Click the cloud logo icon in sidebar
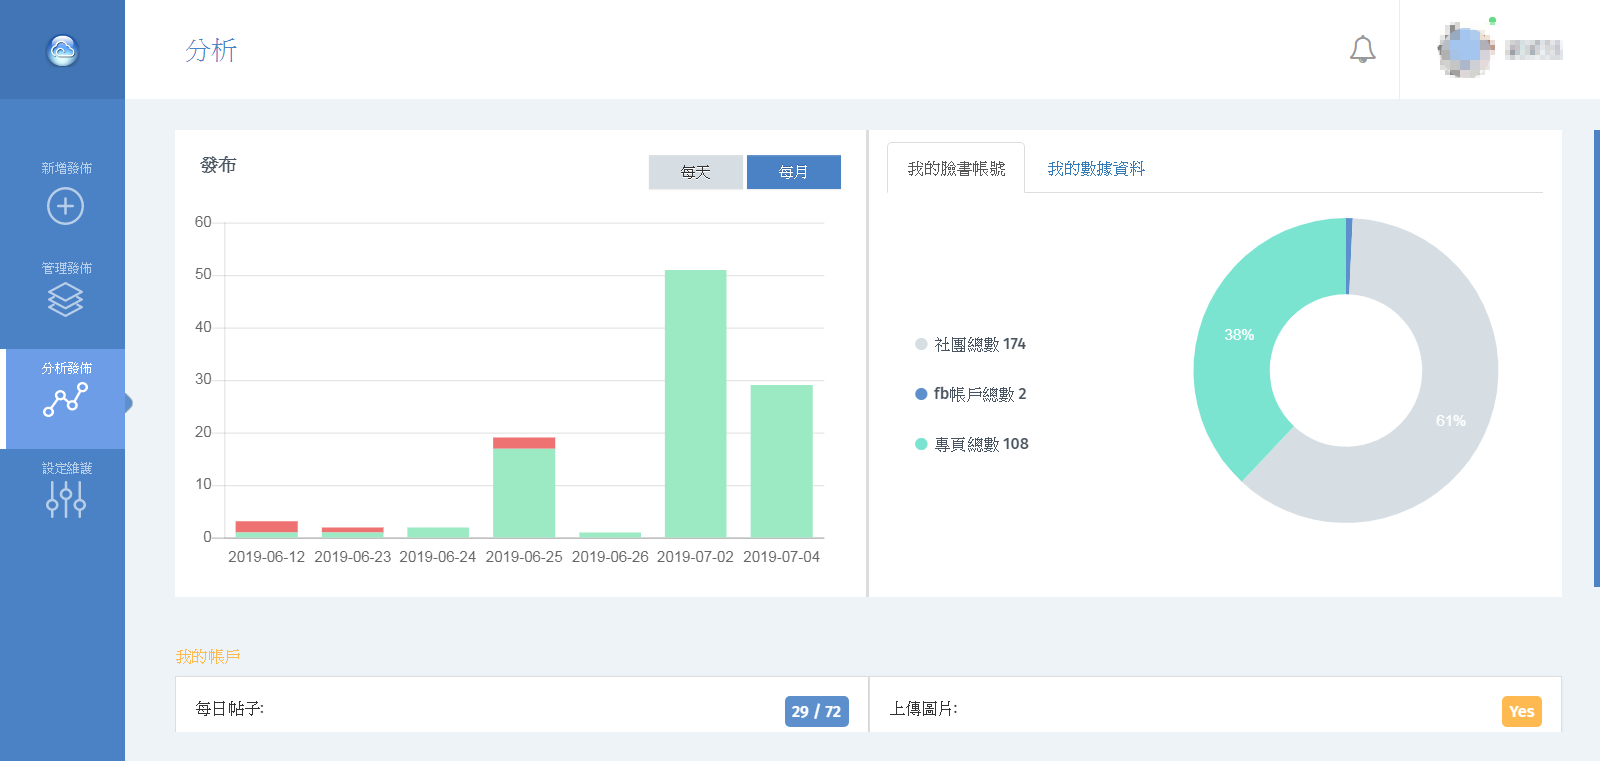1600x761 pixels. click(x=63, y=50)
